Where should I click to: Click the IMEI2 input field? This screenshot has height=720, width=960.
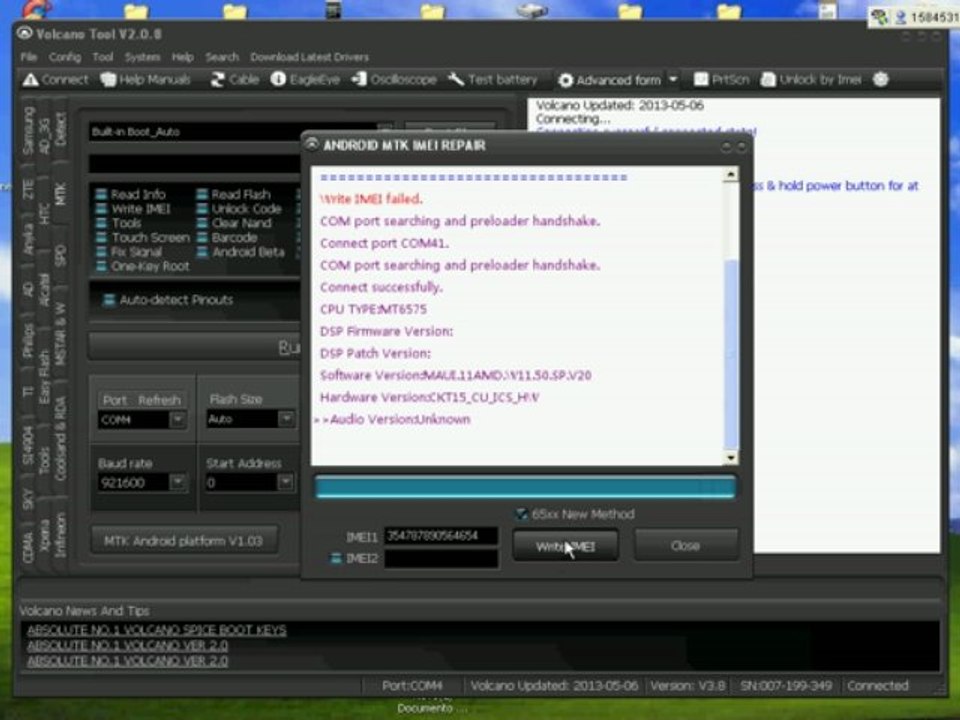441,558
